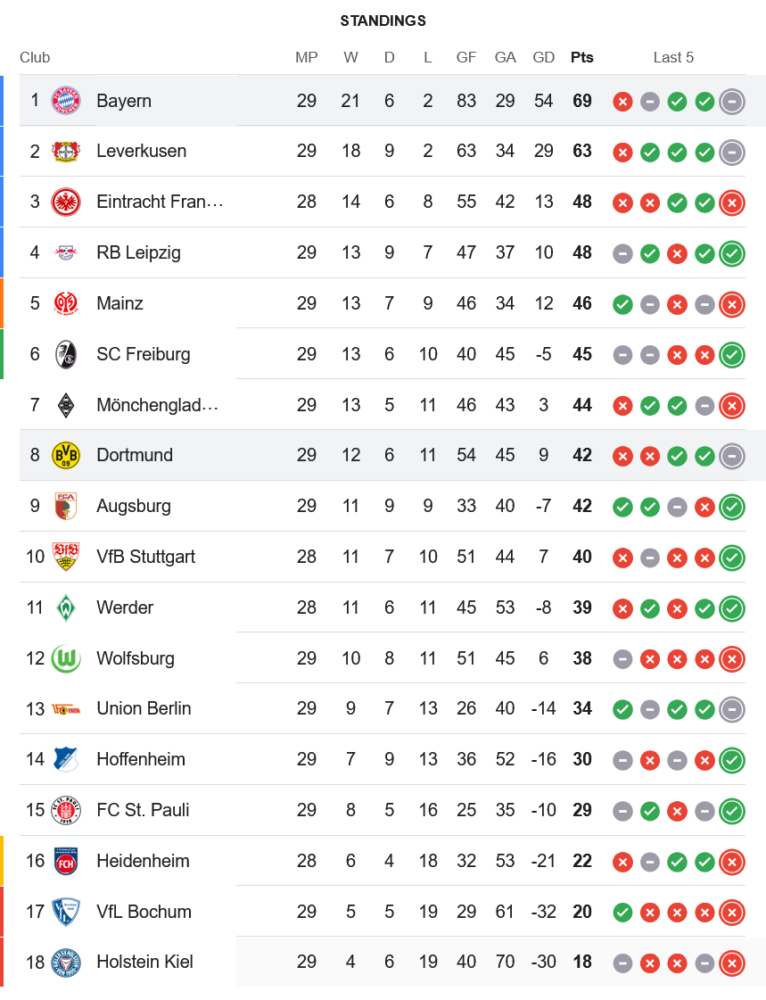Click RB Leipzig's latest circled win icon
766x1000 pixels.
click(x=732, y=253)
